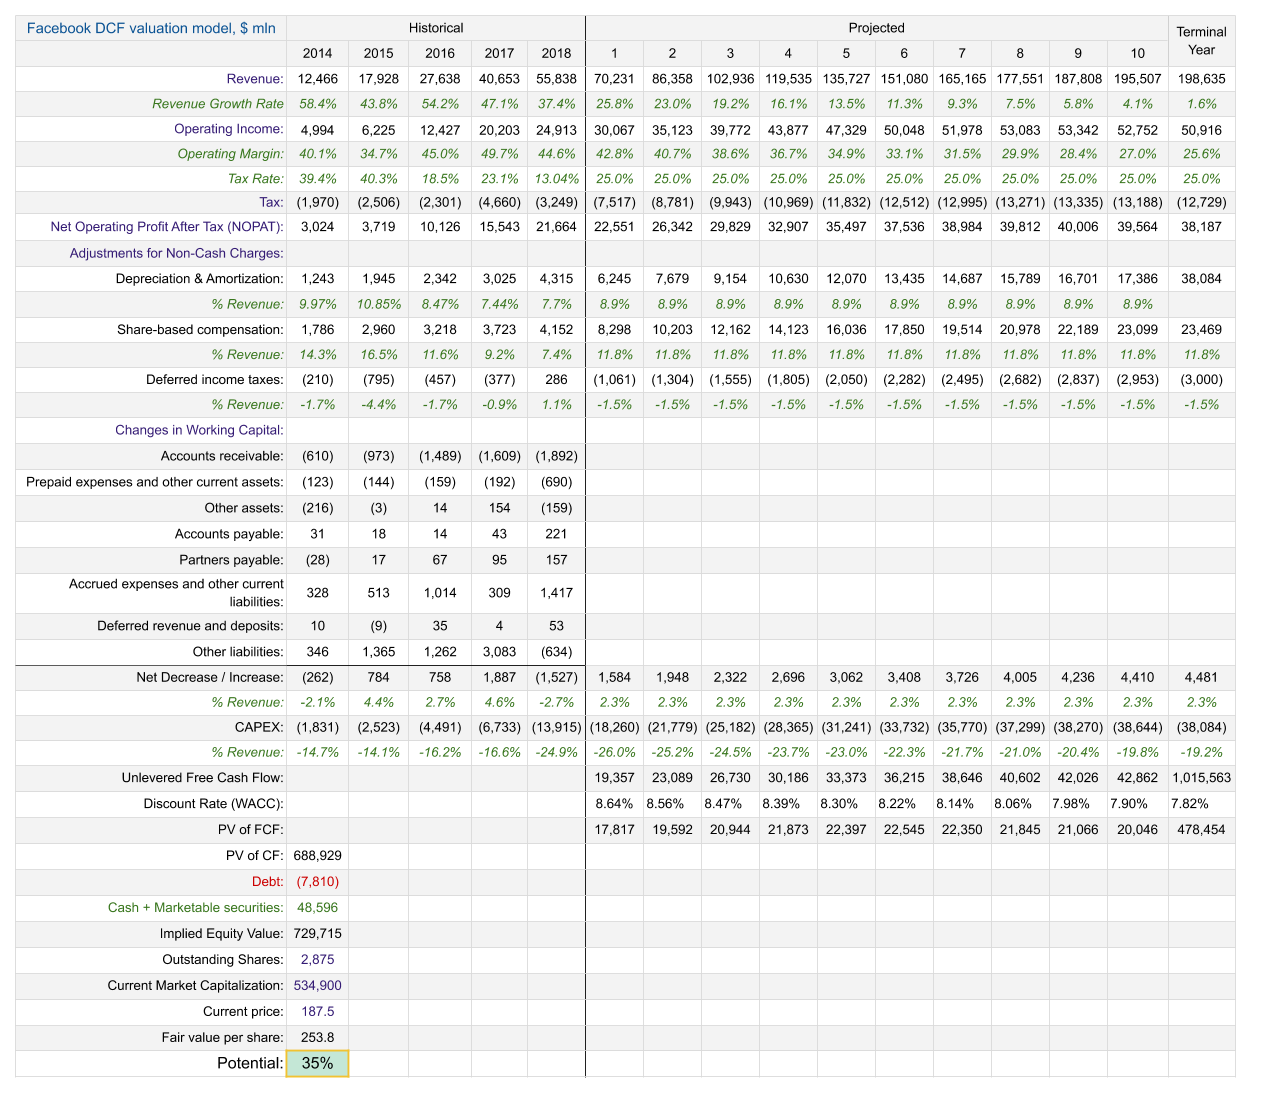This screenshot has height=1100, width=1262.
Task: Select the 2014 revenue cell 12,466
Action: click(318, 79)
